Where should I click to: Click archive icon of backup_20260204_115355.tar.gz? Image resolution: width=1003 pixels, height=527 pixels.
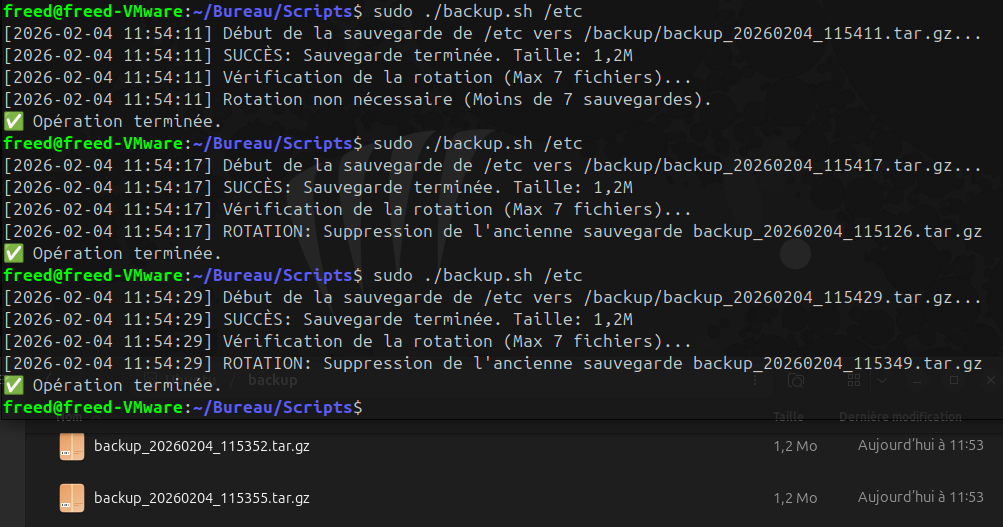[x=72, y=497]
